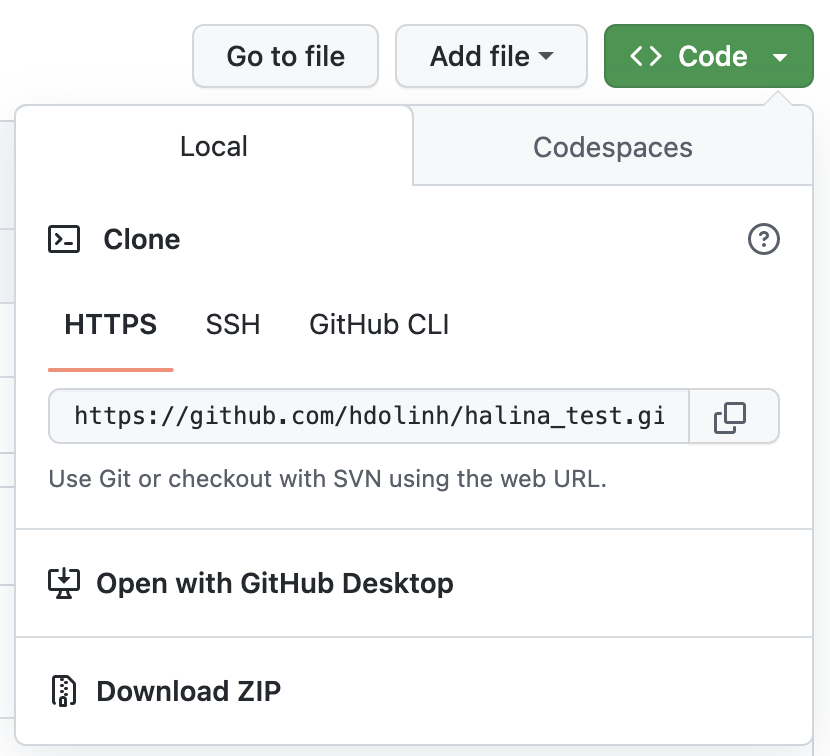Viewport: 830px width, 756px height.
Task: Open with GitHub Desktop
Action: (x=274, y=583)
